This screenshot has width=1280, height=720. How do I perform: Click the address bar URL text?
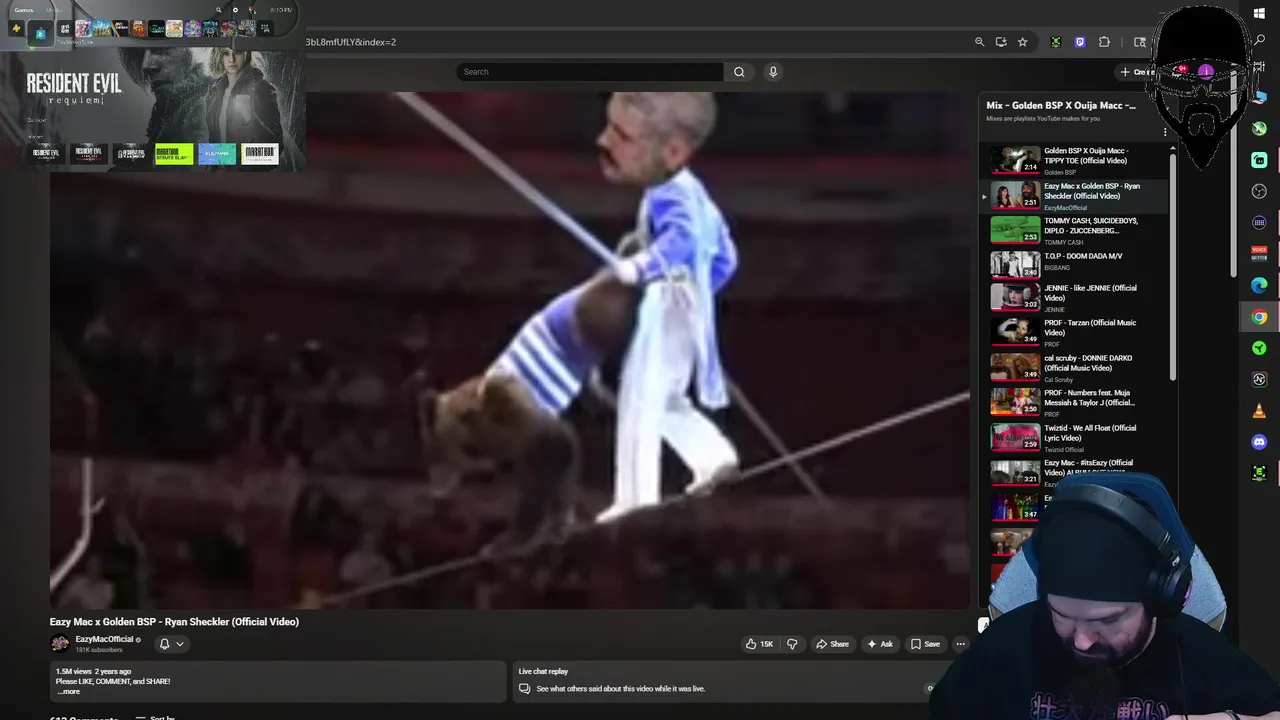tap(351, 42)
